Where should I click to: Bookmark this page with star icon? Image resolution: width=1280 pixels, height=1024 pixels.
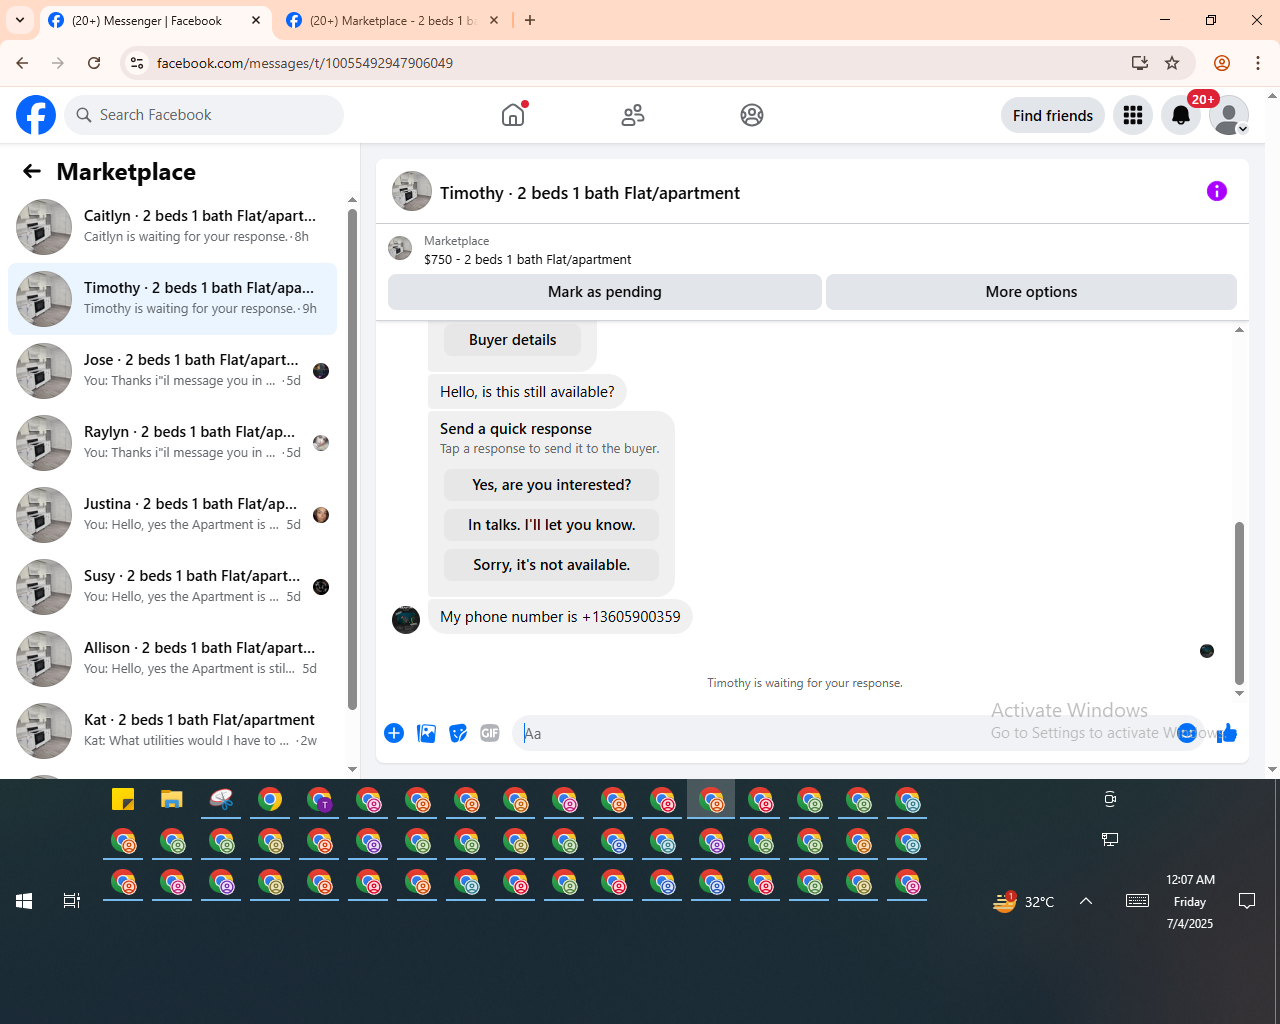coord(1172,63)
